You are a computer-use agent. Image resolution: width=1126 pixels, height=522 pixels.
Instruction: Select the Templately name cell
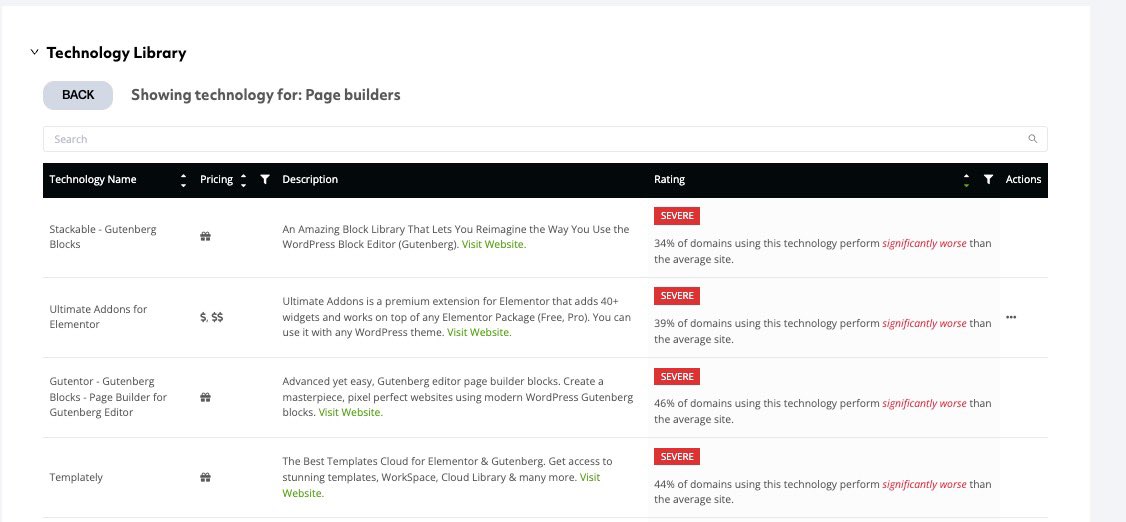[x=76, y=477]
